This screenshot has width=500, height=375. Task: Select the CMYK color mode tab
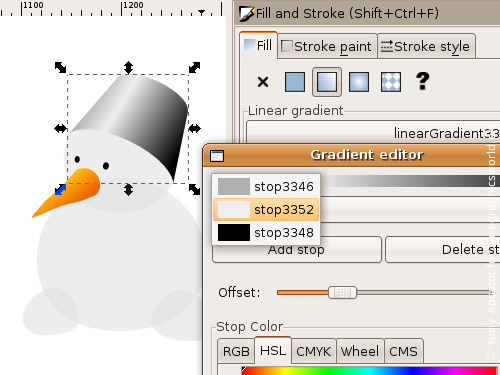point(313,351)
